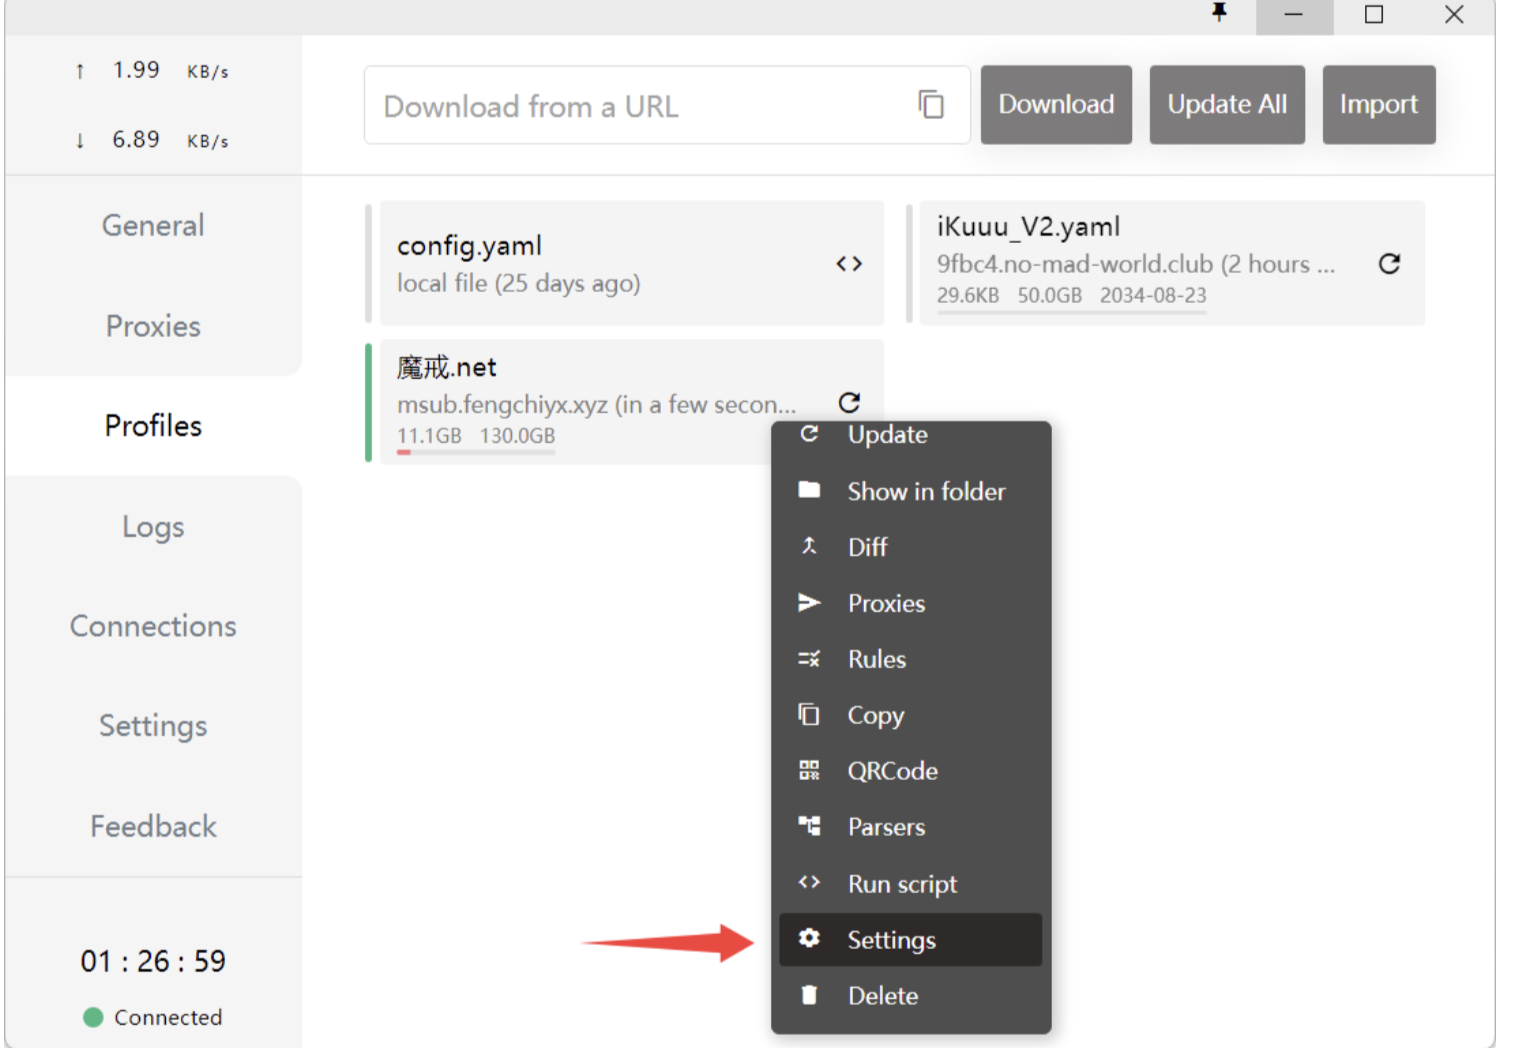Click the Import button
Image resolution: width=1513 pixels, height=1048 pixels.
pyautogui.click(x=1379, y=105)
